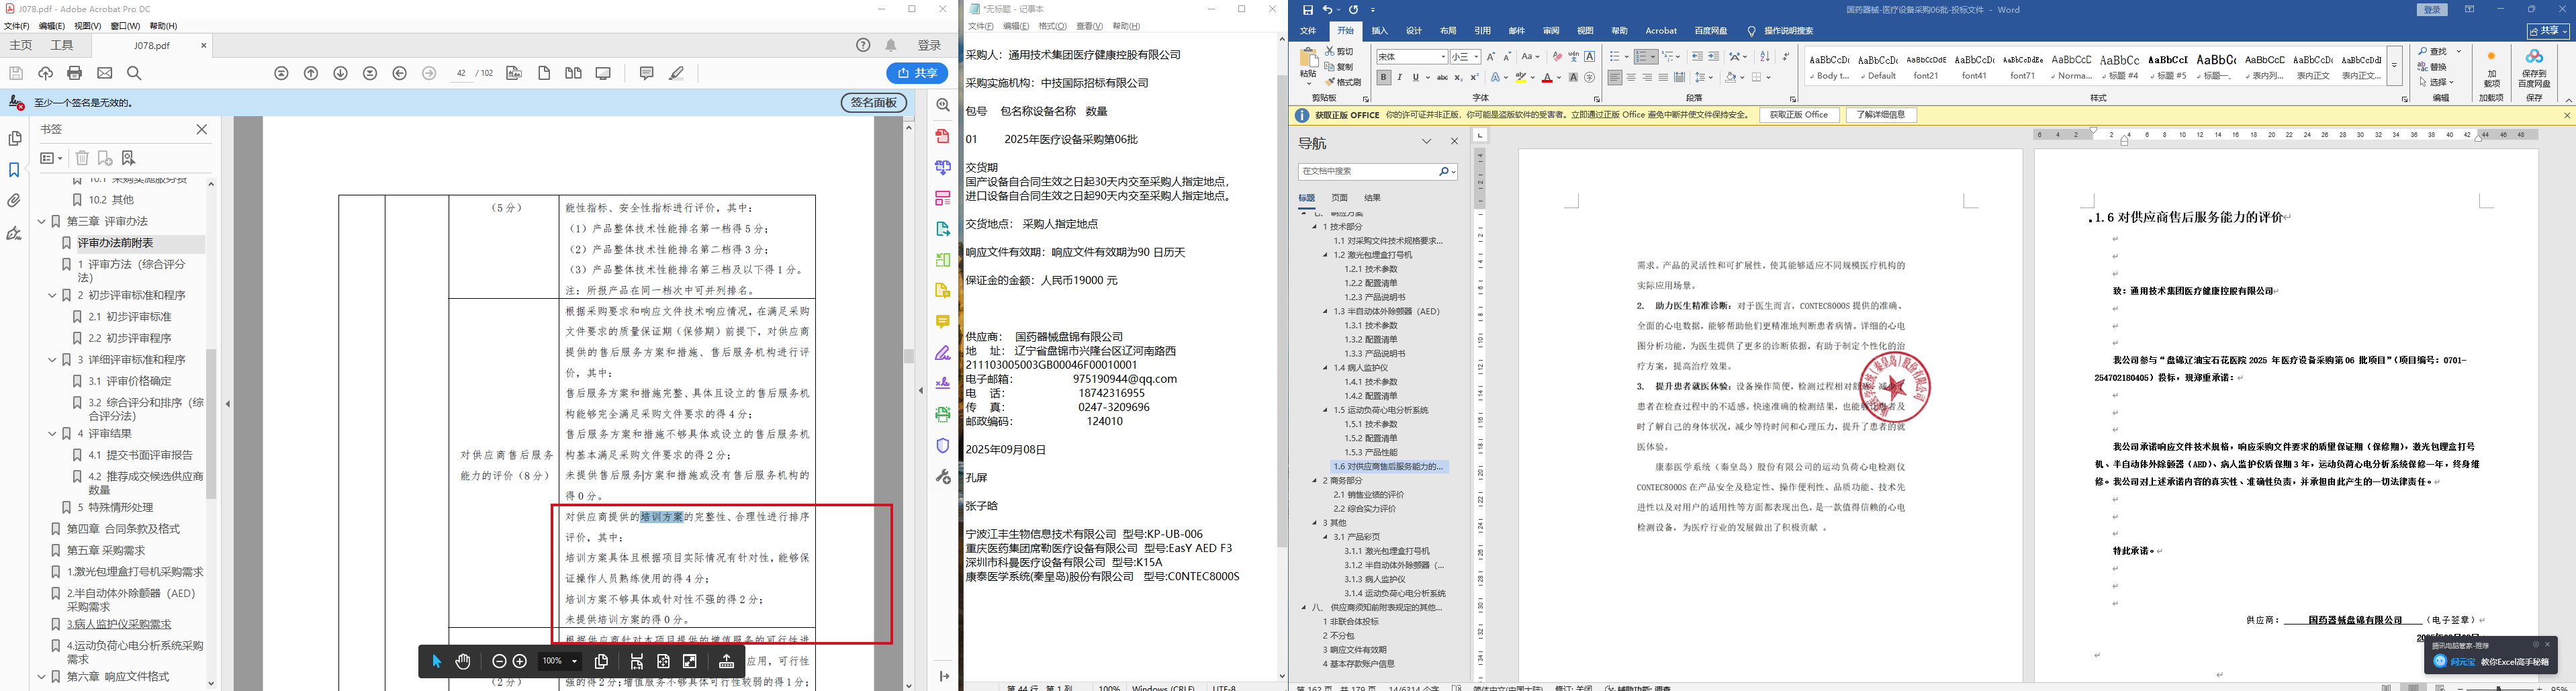The height and width of the screenshot is (691, 2576).
Task: Toggle subscript in Word ribbon
Action: click(x=1458, y=77)
